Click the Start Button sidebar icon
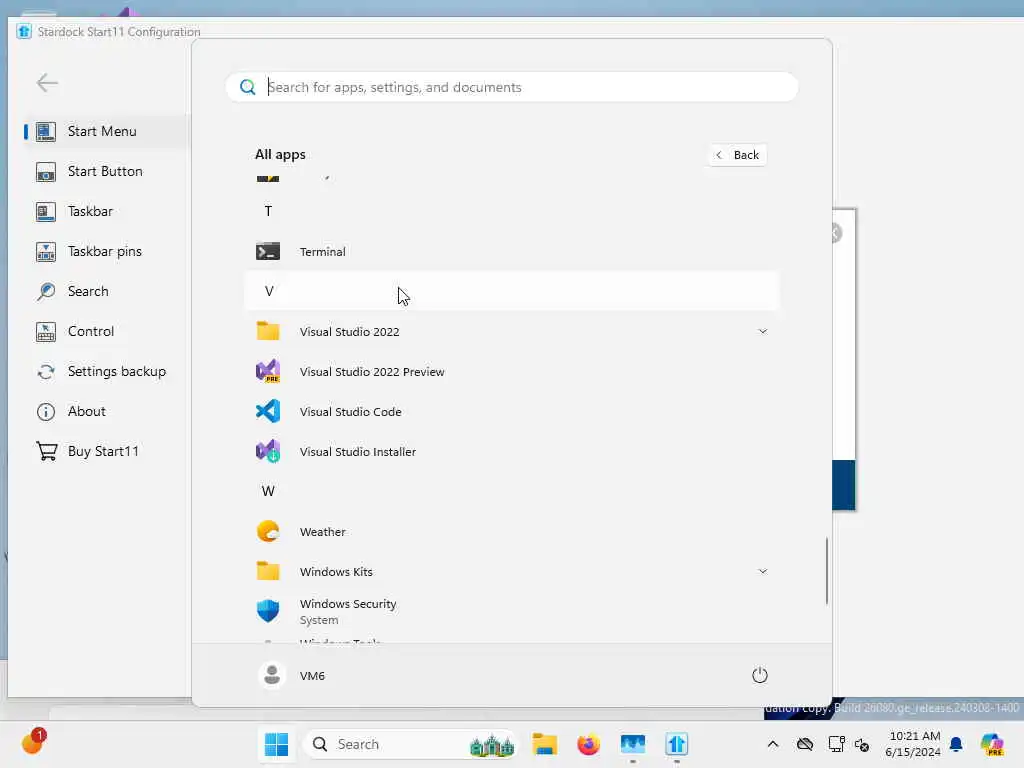Image resolution: width=1024 pixels, height=768 pixels. [46, 172]
